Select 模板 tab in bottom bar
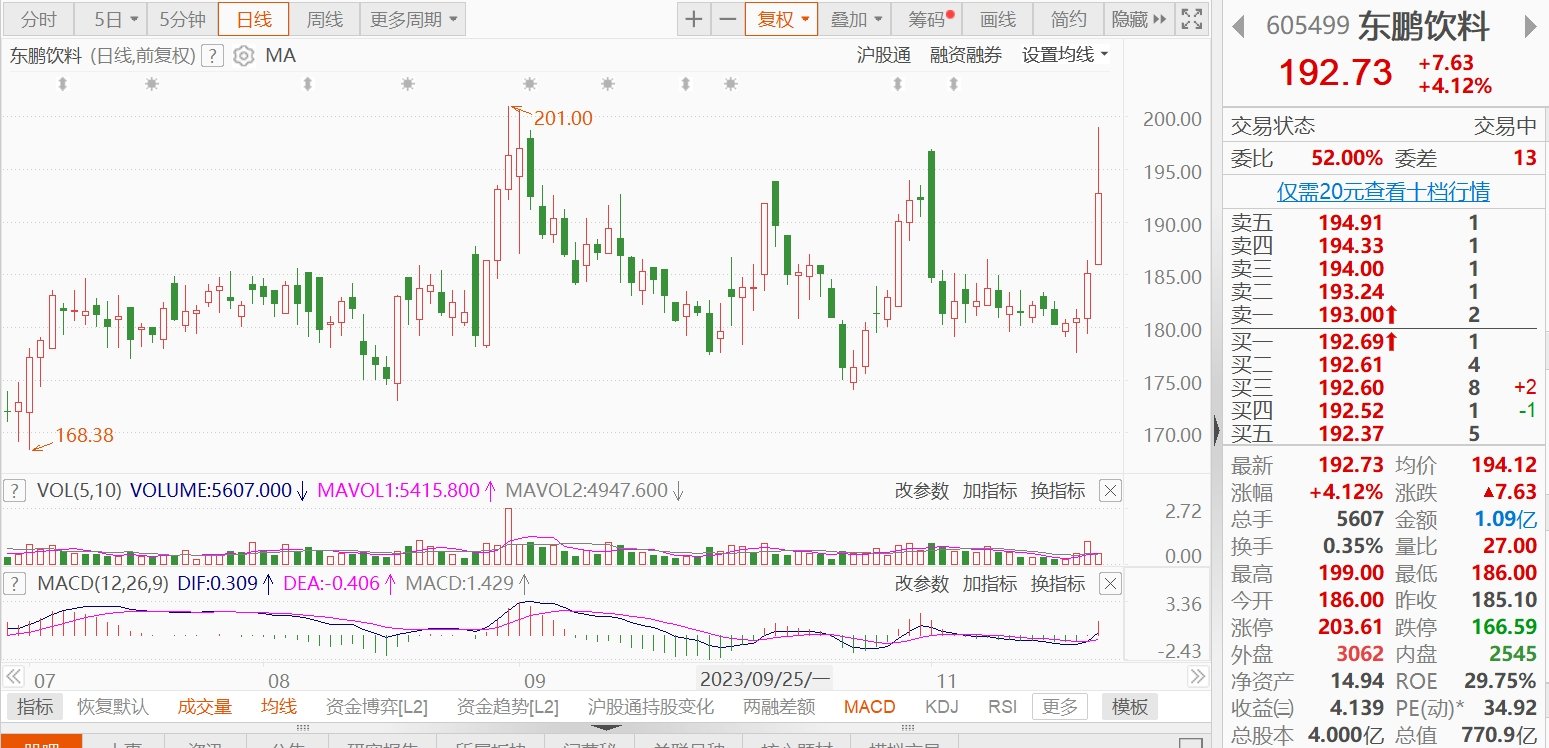This screenshot has height=748, width=1549. pyautogui.click(x=1130, y=707)
